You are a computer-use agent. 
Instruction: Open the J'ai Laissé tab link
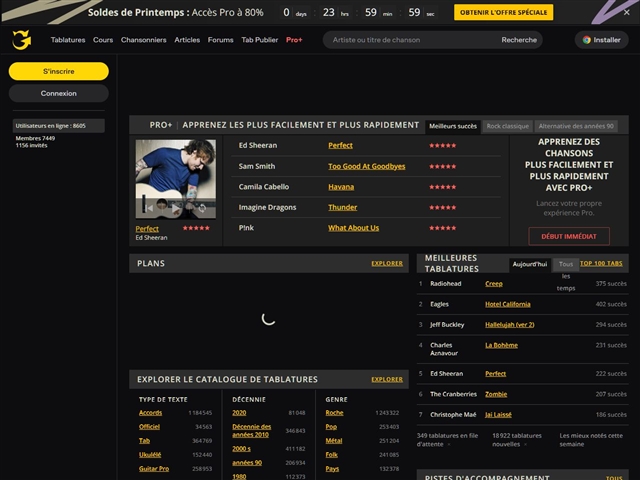coord(498,415)
